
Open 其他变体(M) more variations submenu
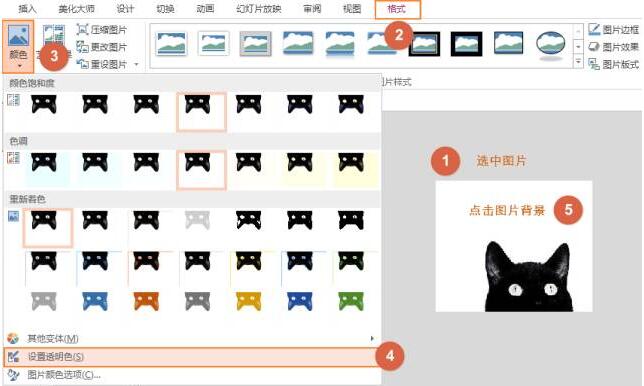tap(192, 338)
